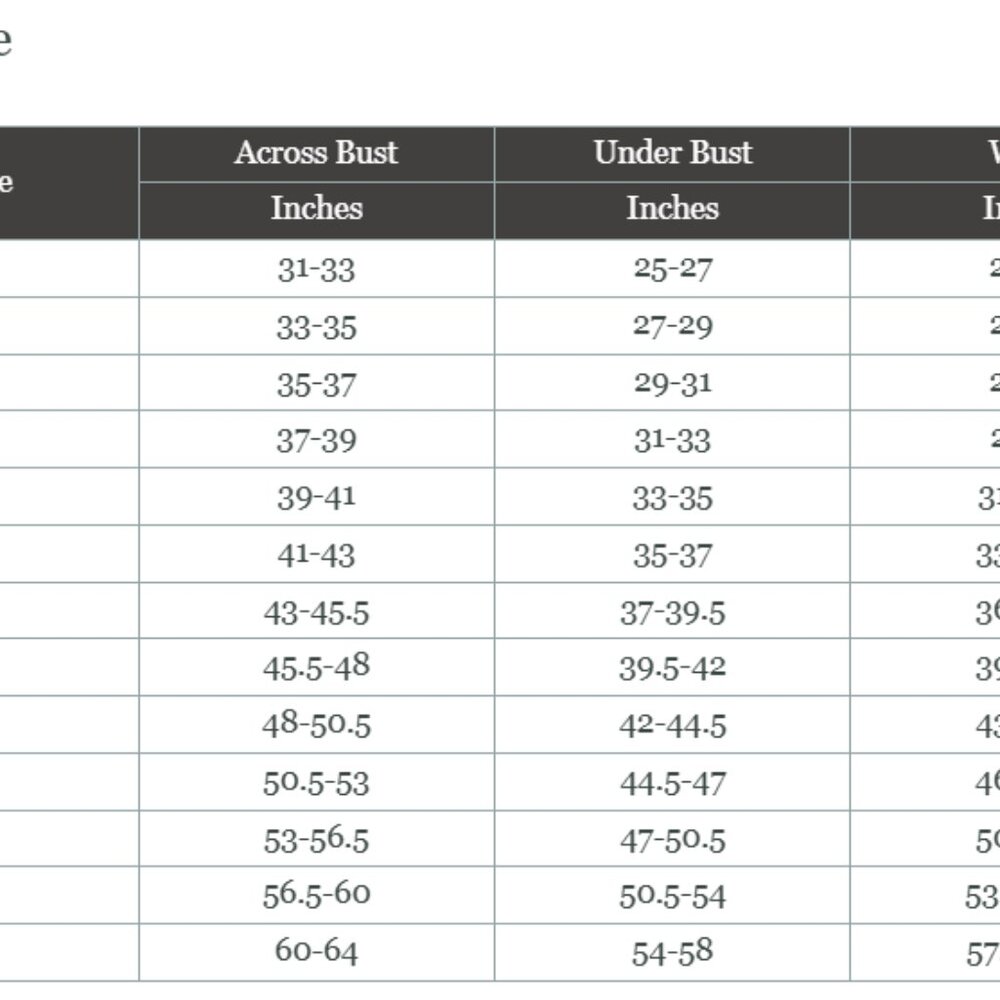Click the 29-31 Under Bust cell
This screenshot has width=1000, height=1000.
[x=672, y=383]
